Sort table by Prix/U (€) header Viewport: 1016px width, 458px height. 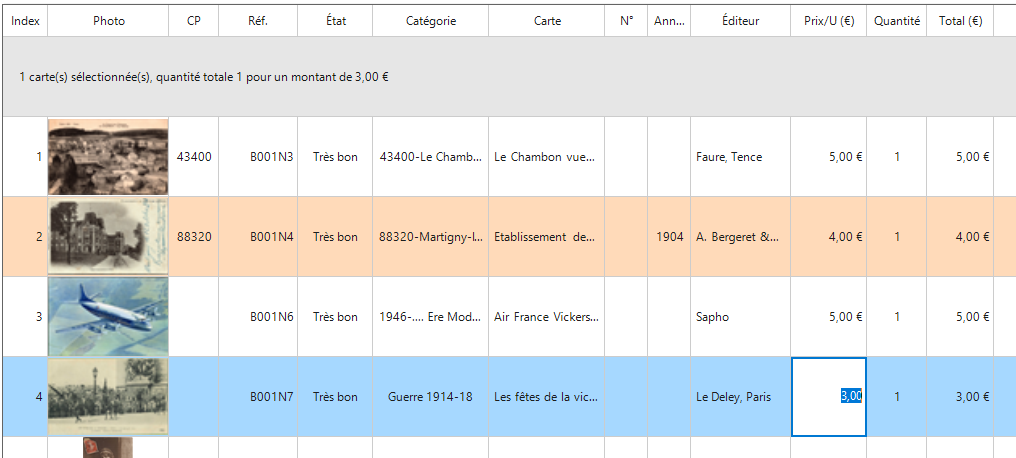coord(828,21)
